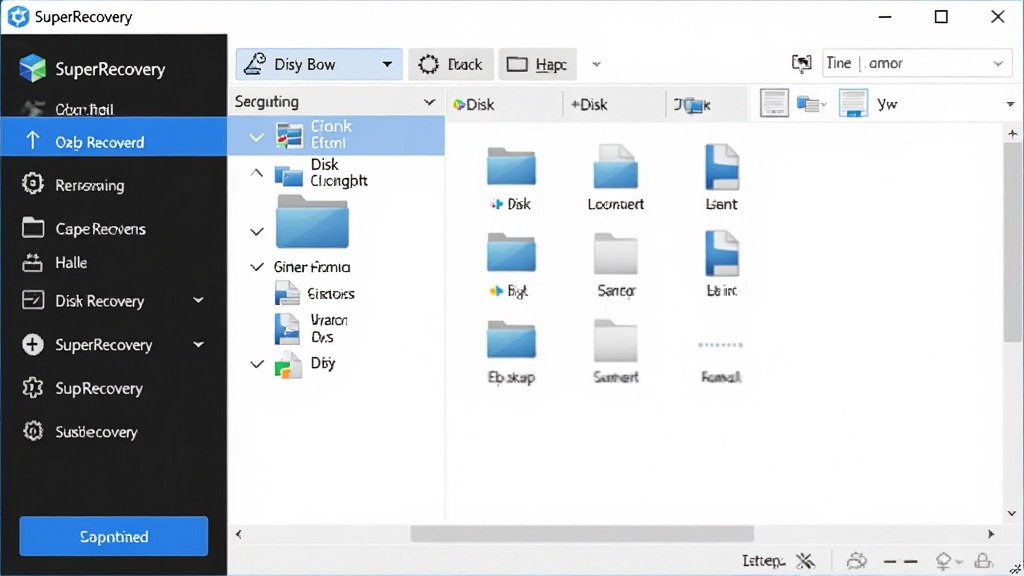Click the Hapc toolbar button

click(537, 64)
